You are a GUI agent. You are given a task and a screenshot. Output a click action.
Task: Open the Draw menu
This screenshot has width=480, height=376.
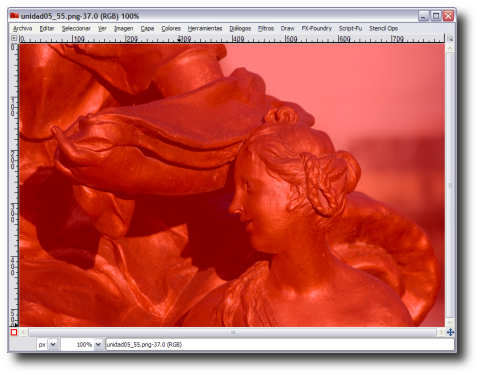click(287, 29)
